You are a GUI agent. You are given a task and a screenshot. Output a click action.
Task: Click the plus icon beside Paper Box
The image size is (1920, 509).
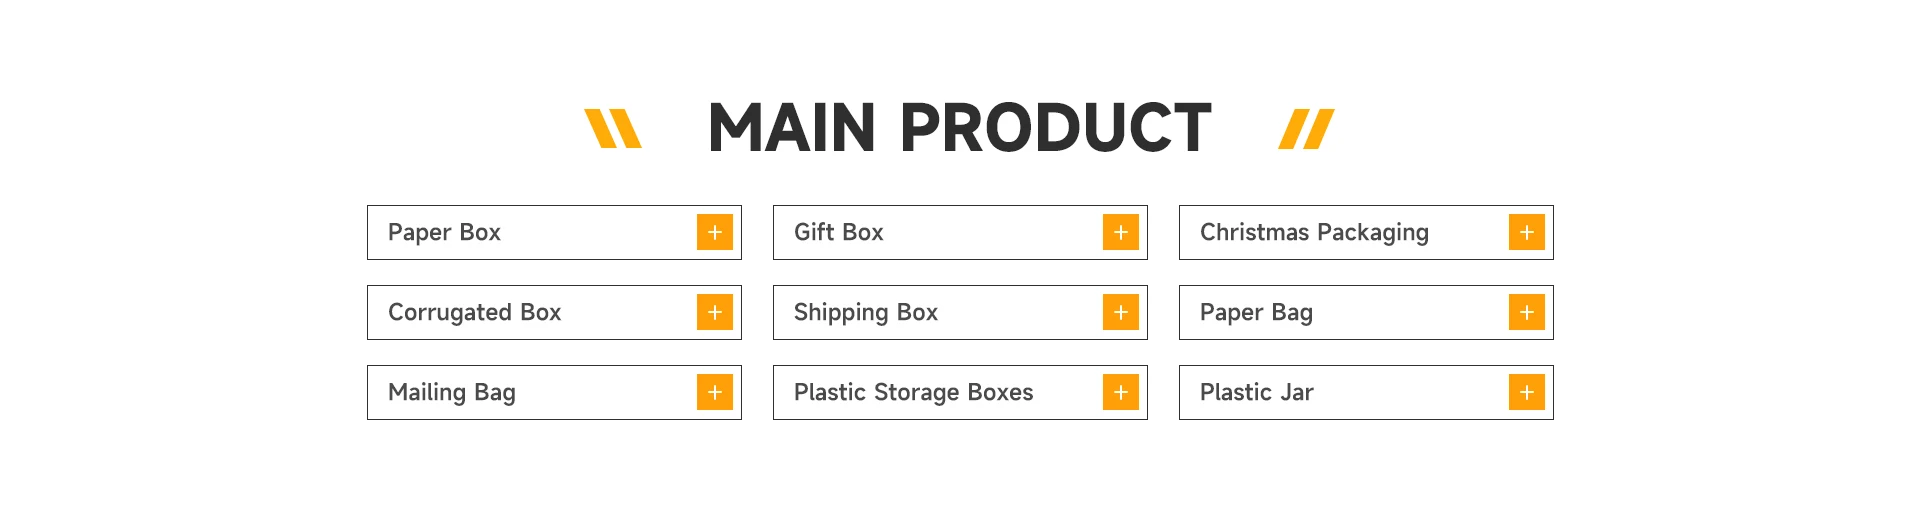point(715,232)
